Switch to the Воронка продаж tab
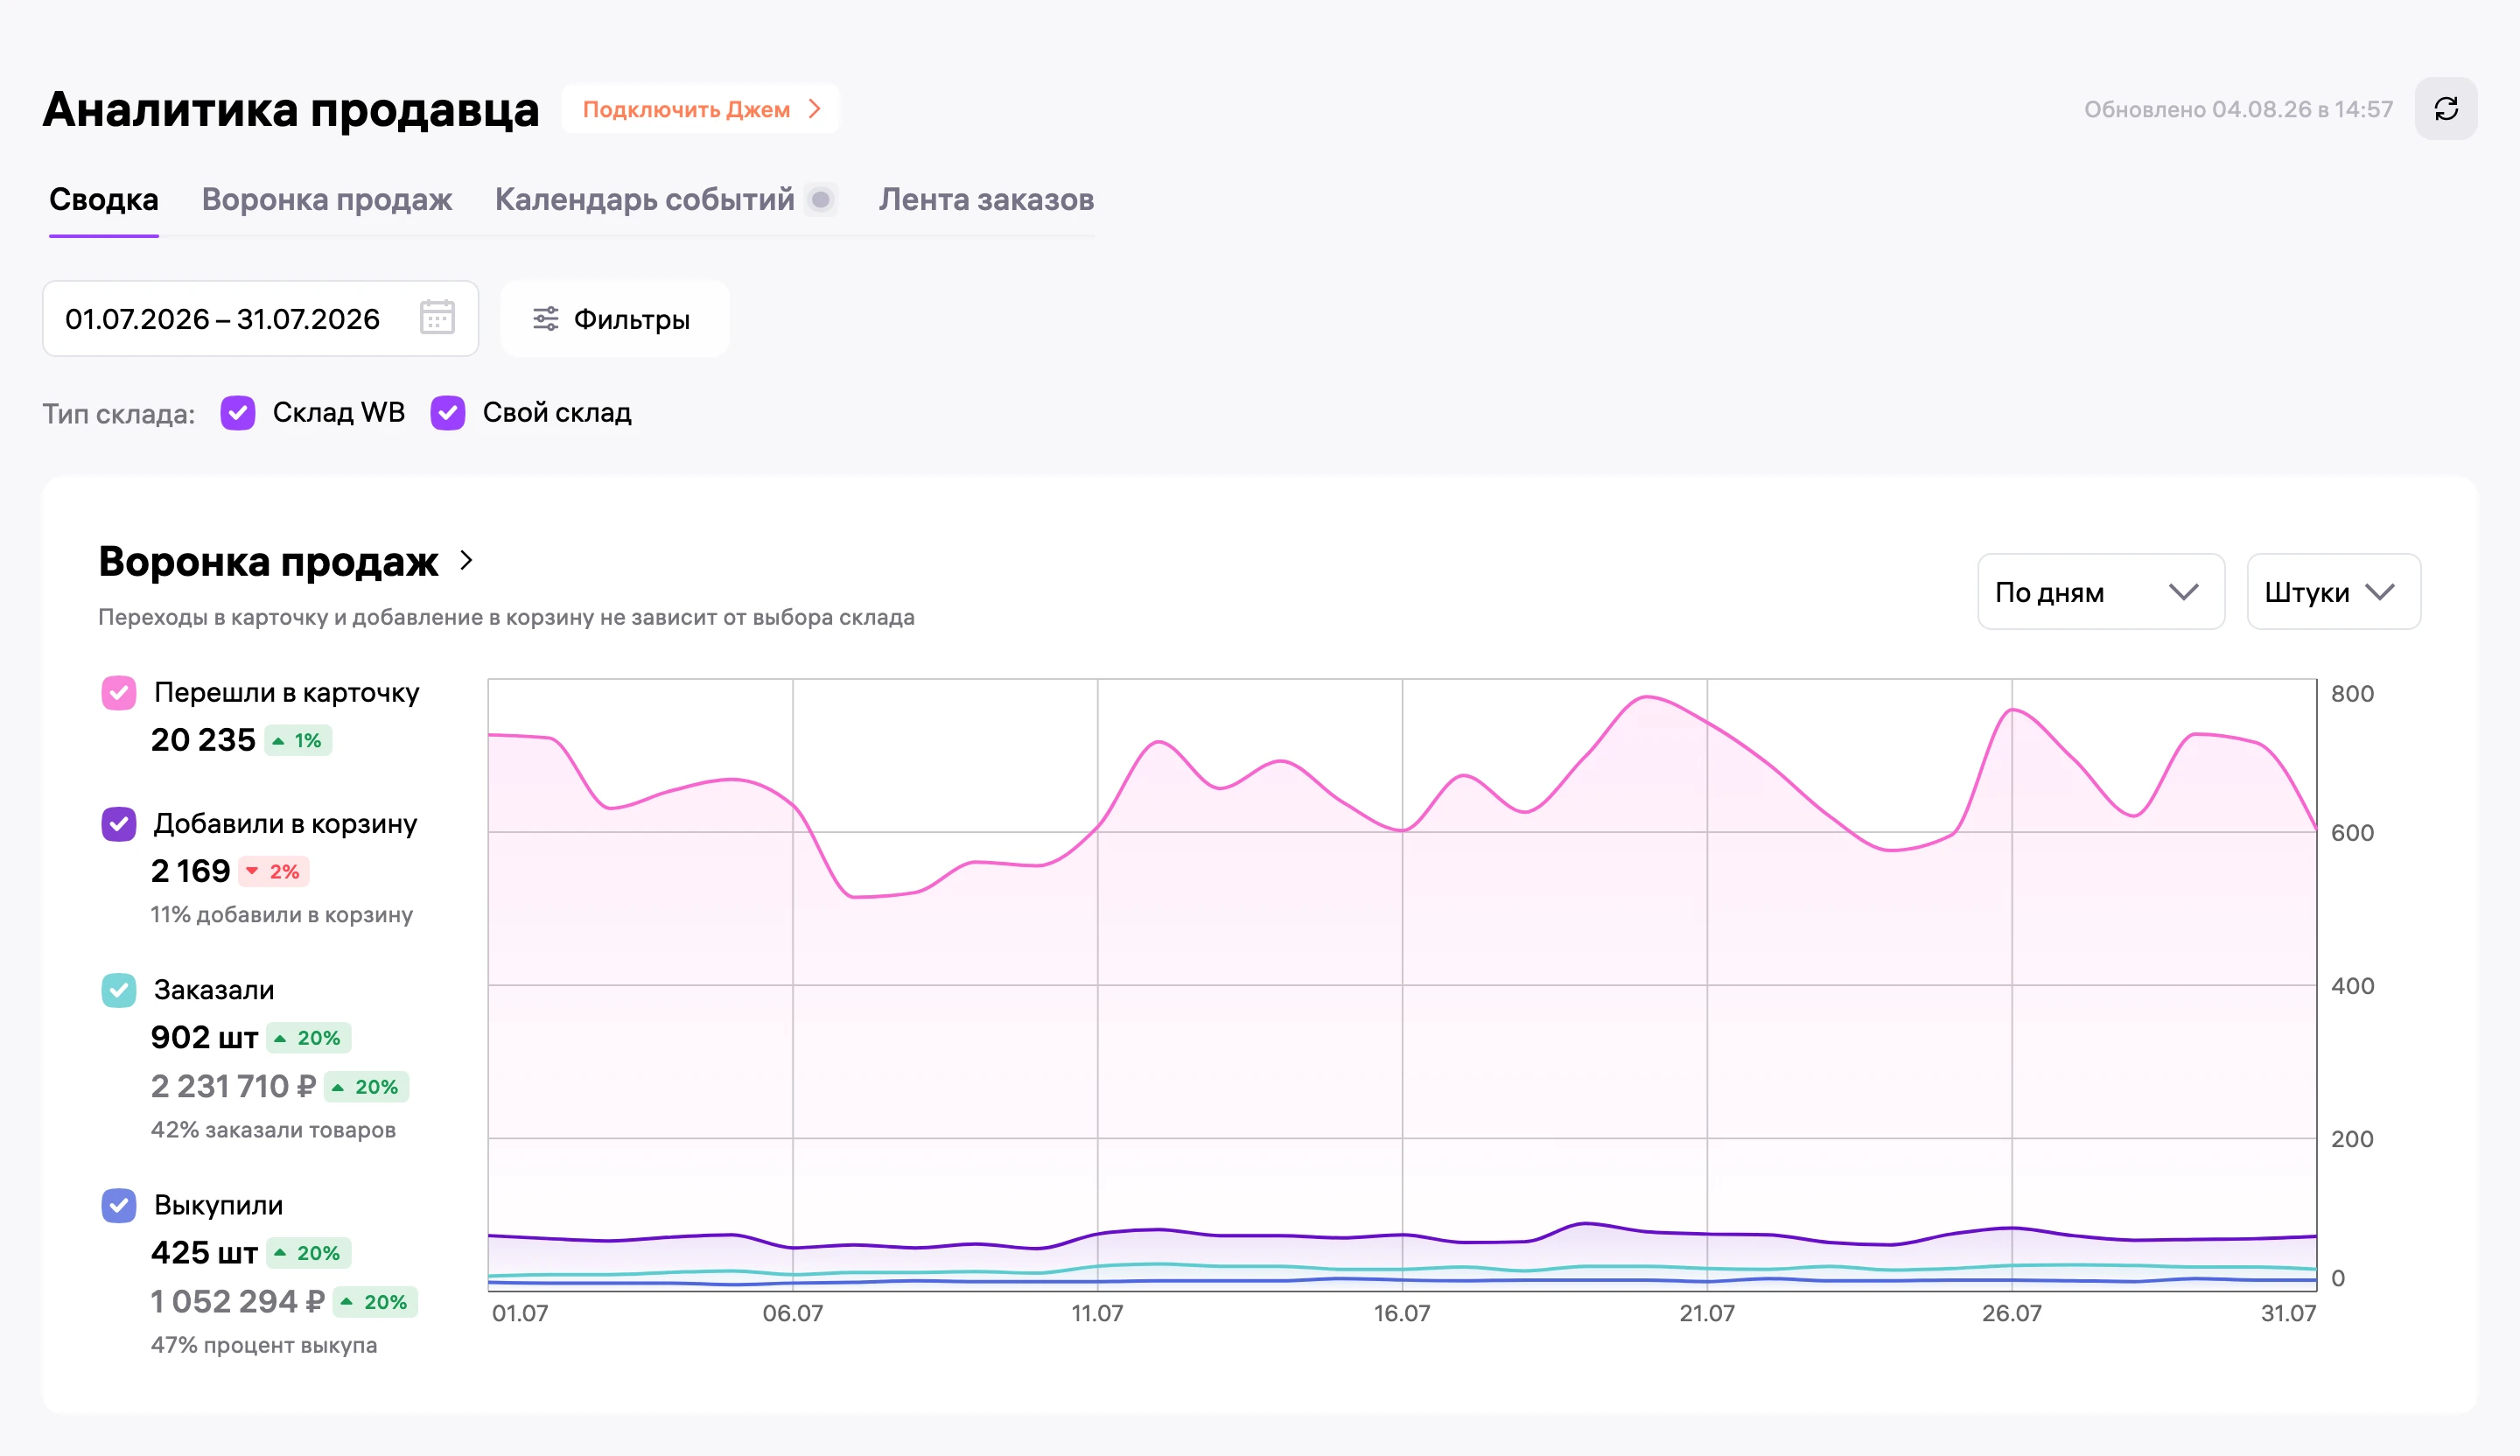 [x=327, y=200]
